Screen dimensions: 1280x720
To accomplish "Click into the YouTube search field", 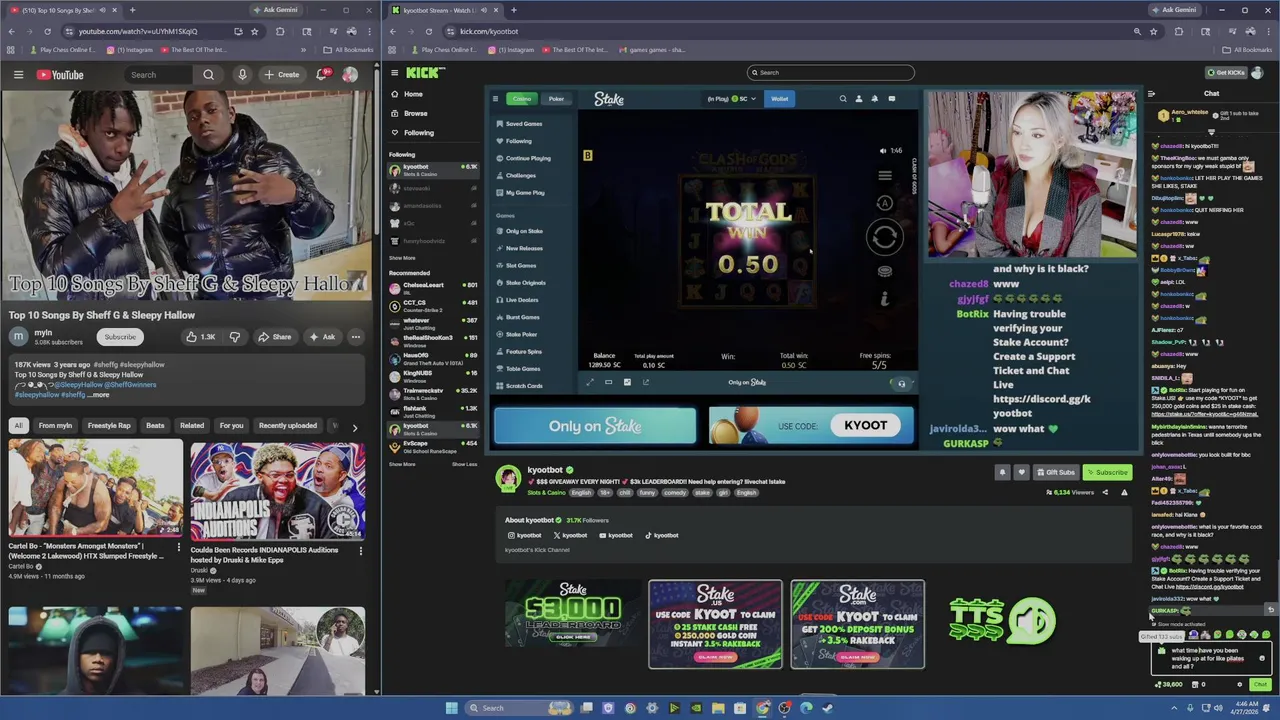I will (x=158, y=75).
